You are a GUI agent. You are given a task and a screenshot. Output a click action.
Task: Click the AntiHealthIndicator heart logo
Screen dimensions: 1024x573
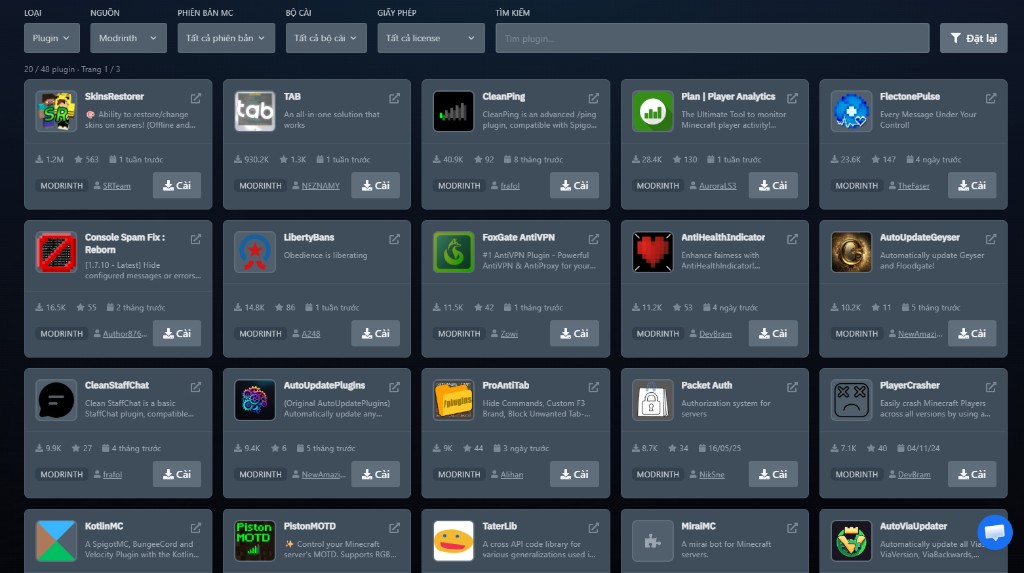(652, 252)
